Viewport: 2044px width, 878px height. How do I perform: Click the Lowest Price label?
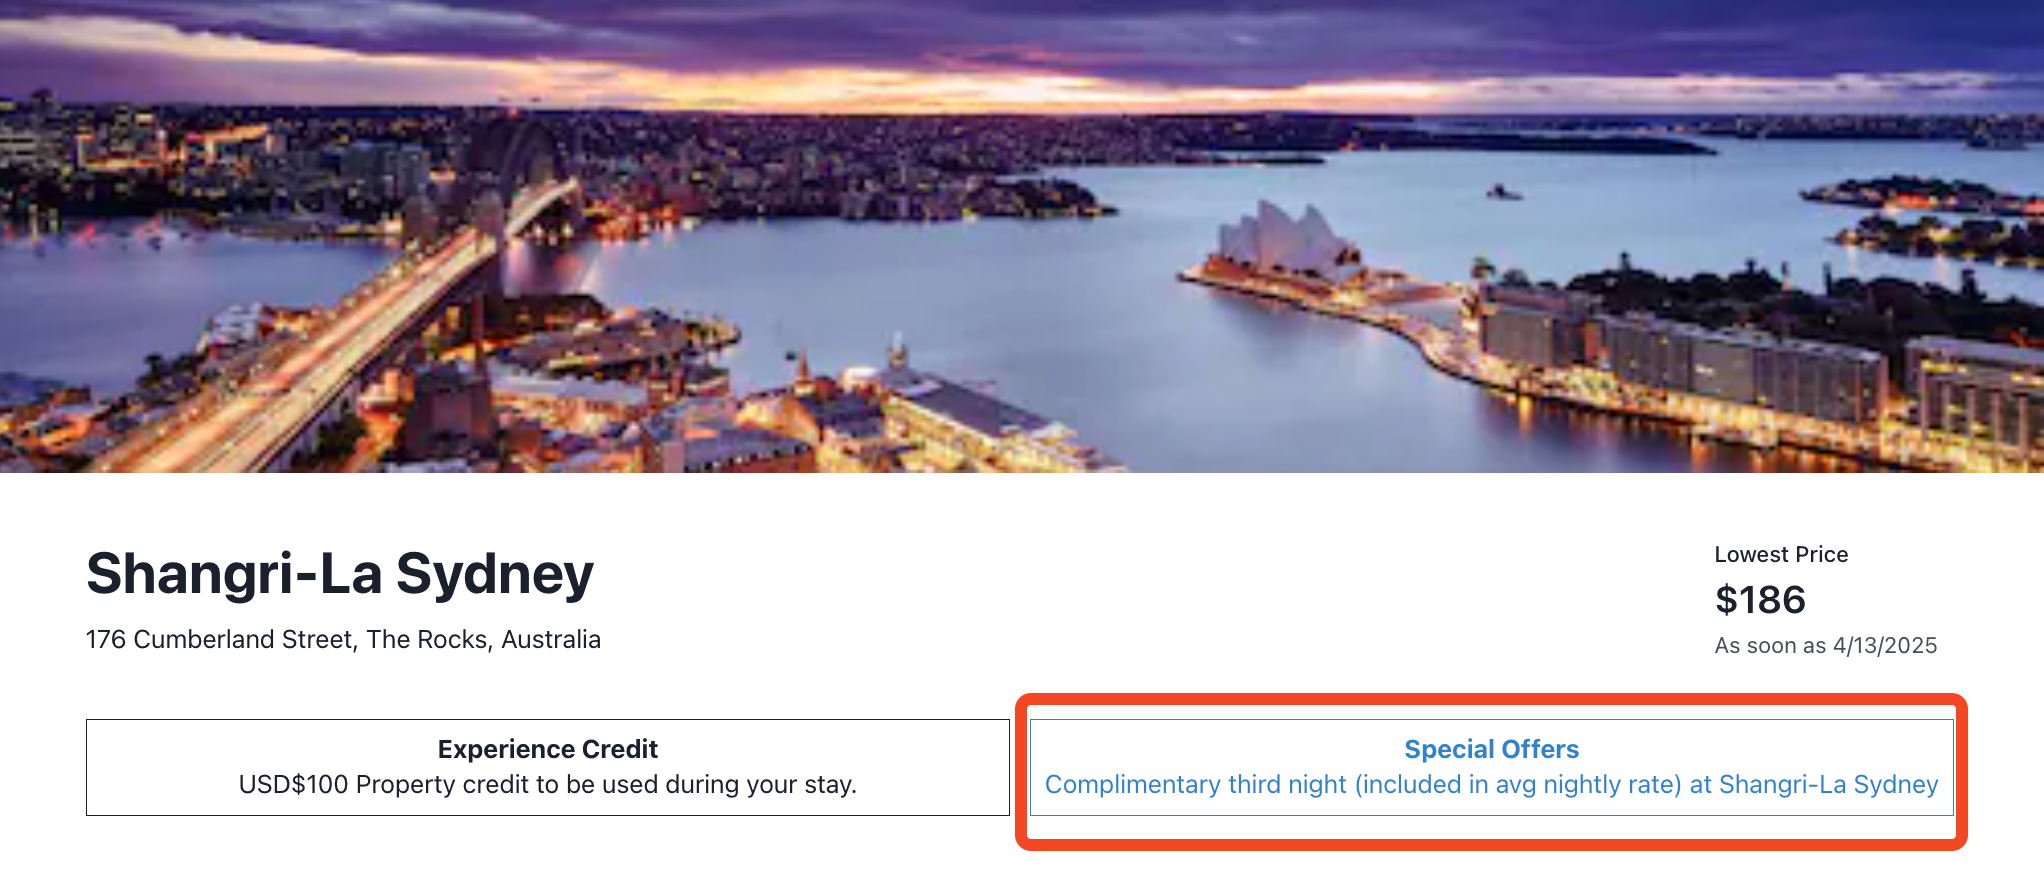(1780, 554)
